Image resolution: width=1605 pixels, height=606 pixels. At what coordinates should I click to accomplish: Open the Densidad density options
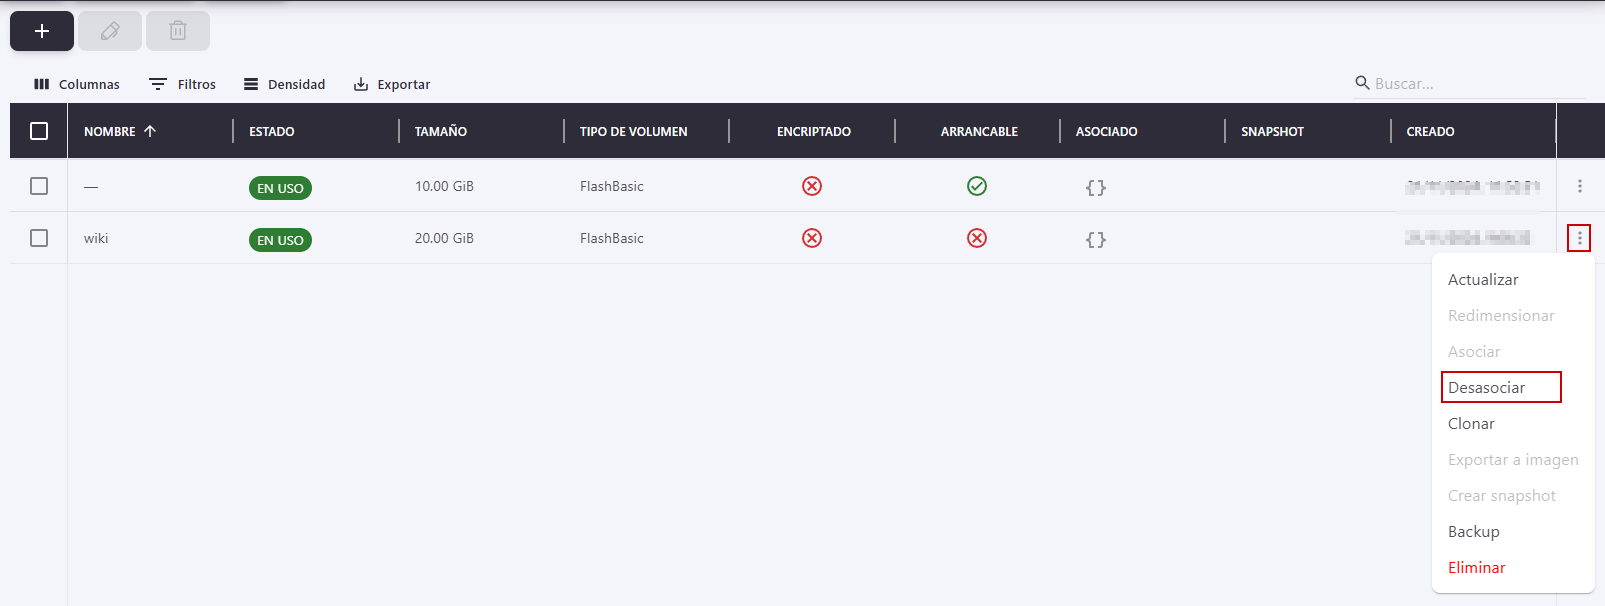(285, 84)
